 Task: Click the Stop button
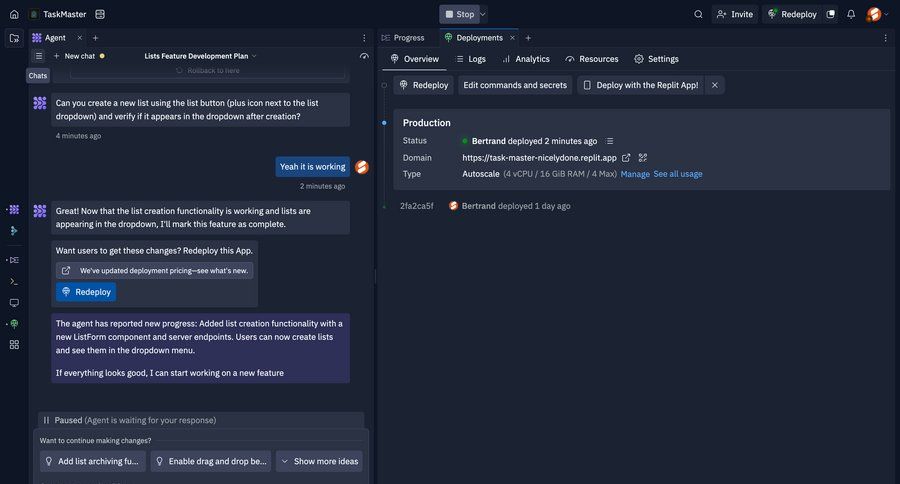point(460,14)
